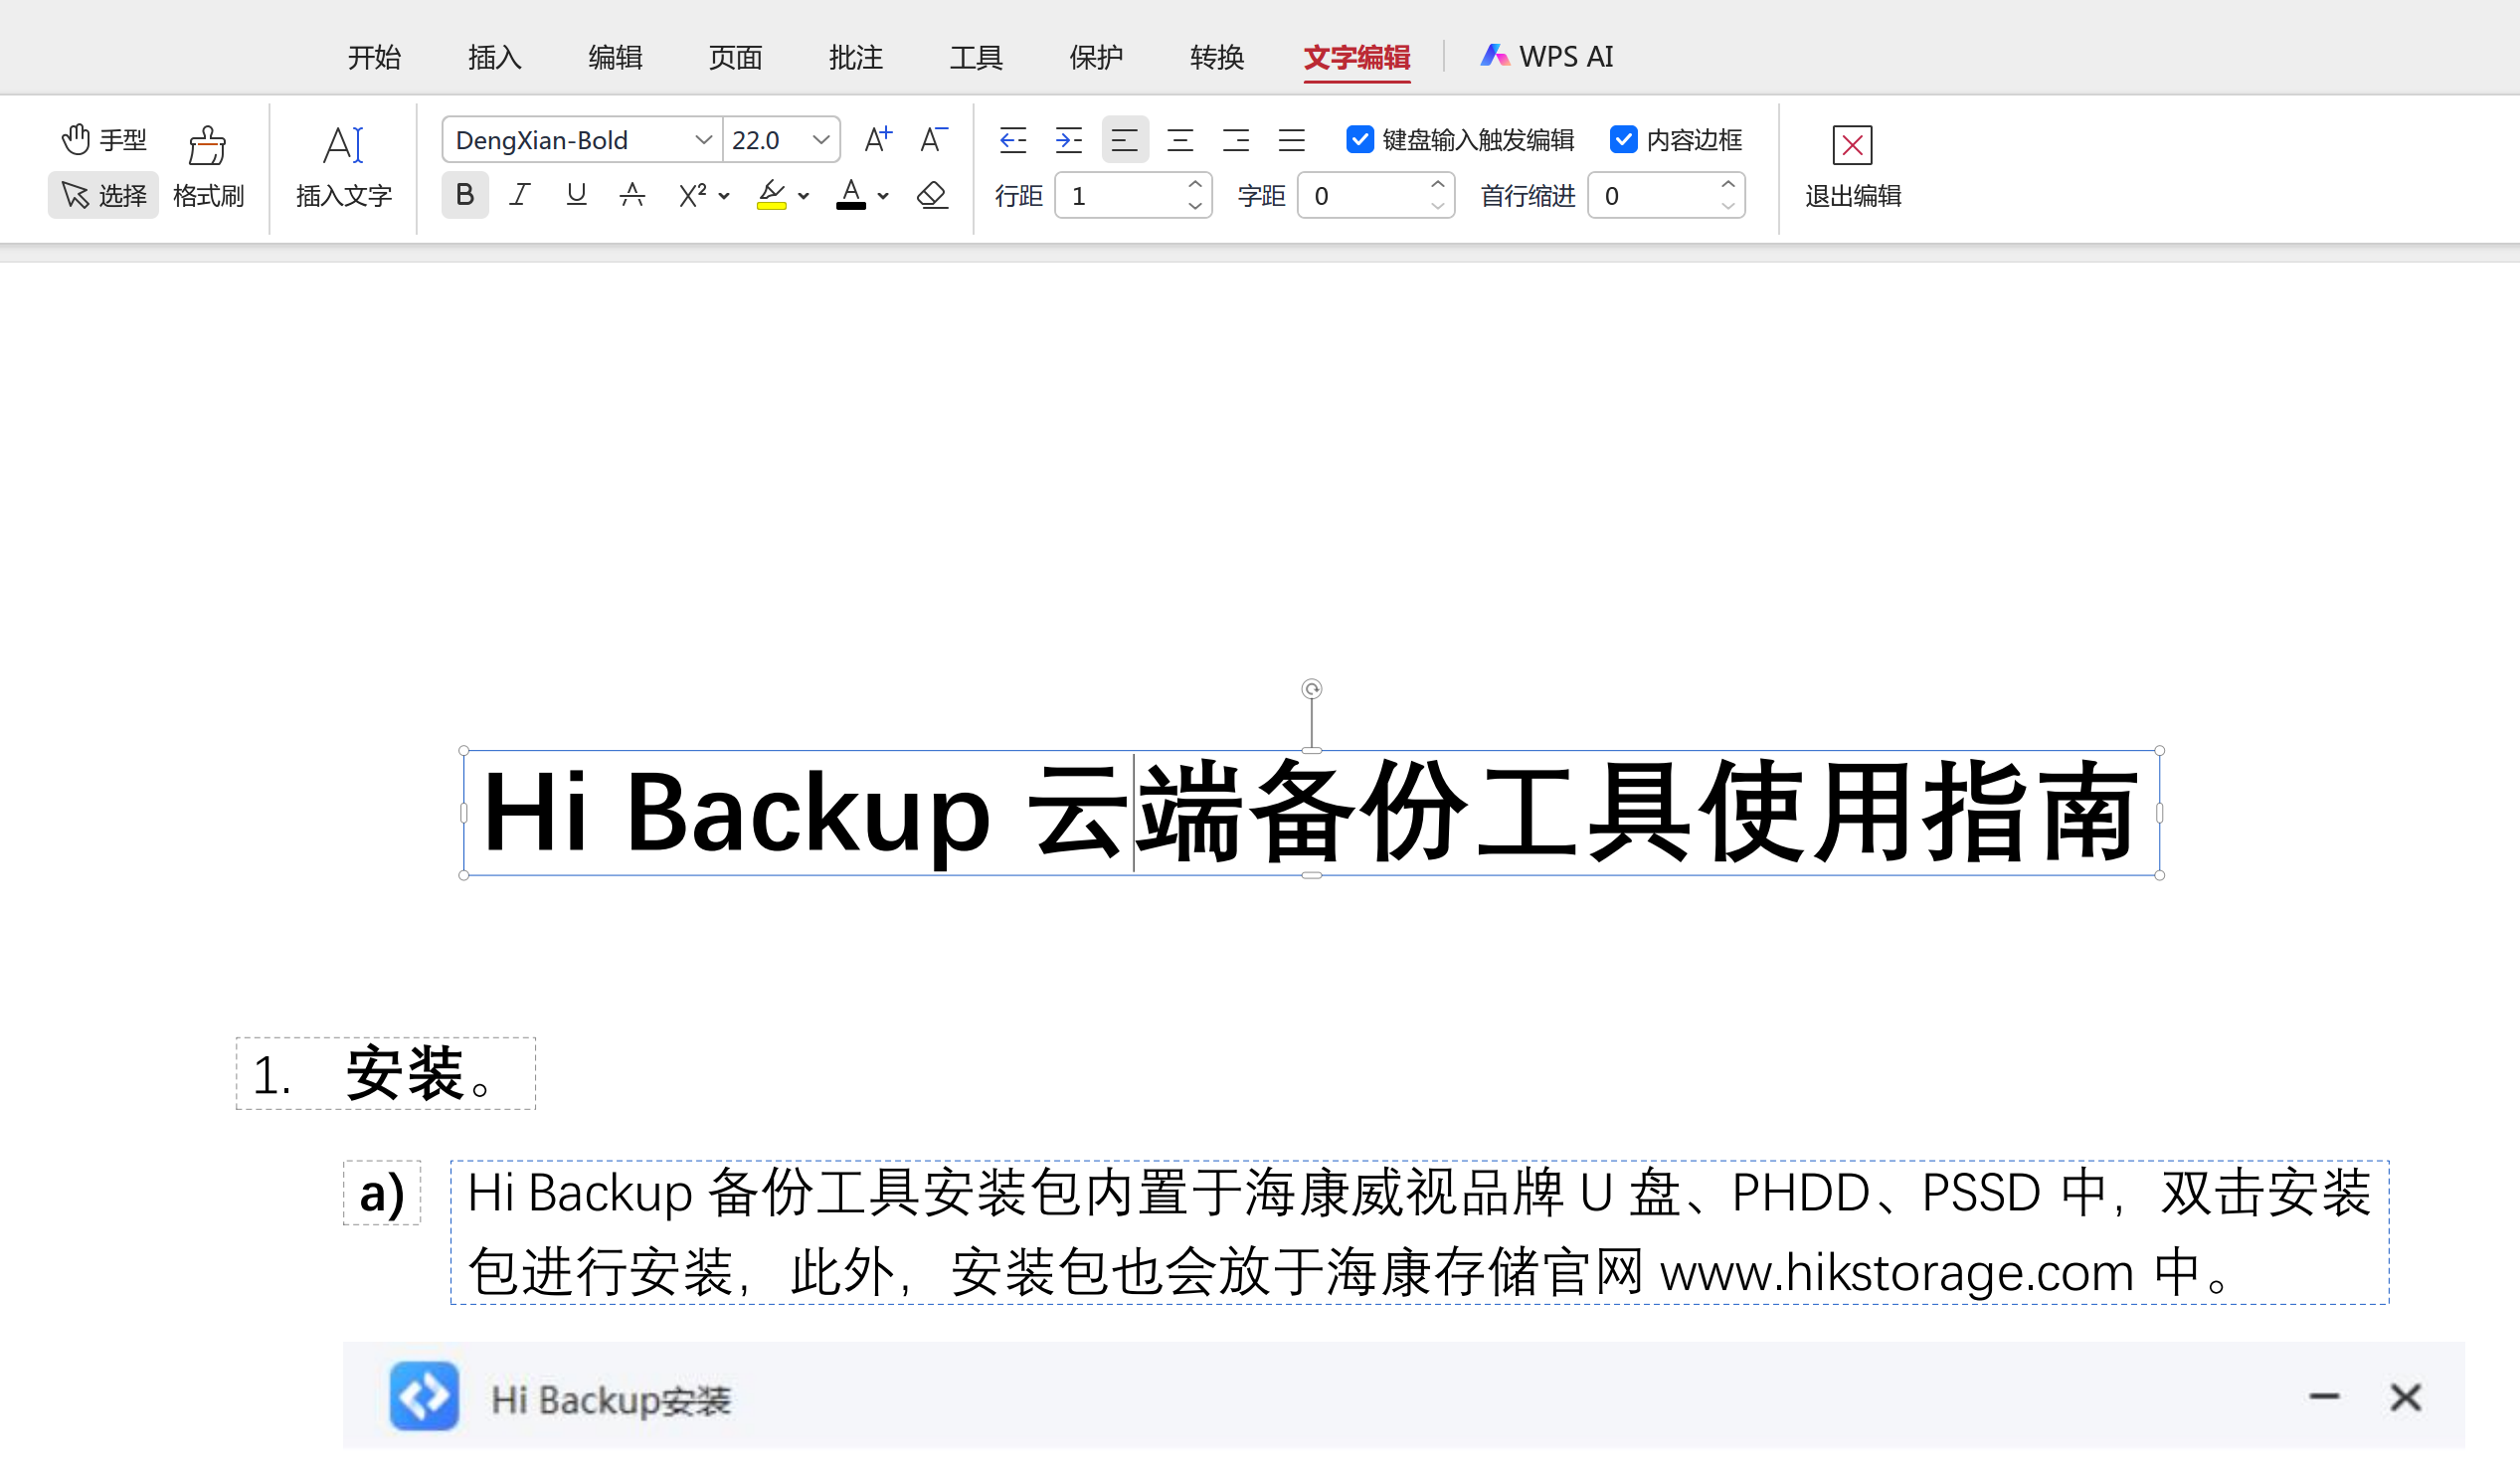Uncheck 键盘输入触发编辑 checkbox
This screenshot has width=2520, height=1480.
1360,140
